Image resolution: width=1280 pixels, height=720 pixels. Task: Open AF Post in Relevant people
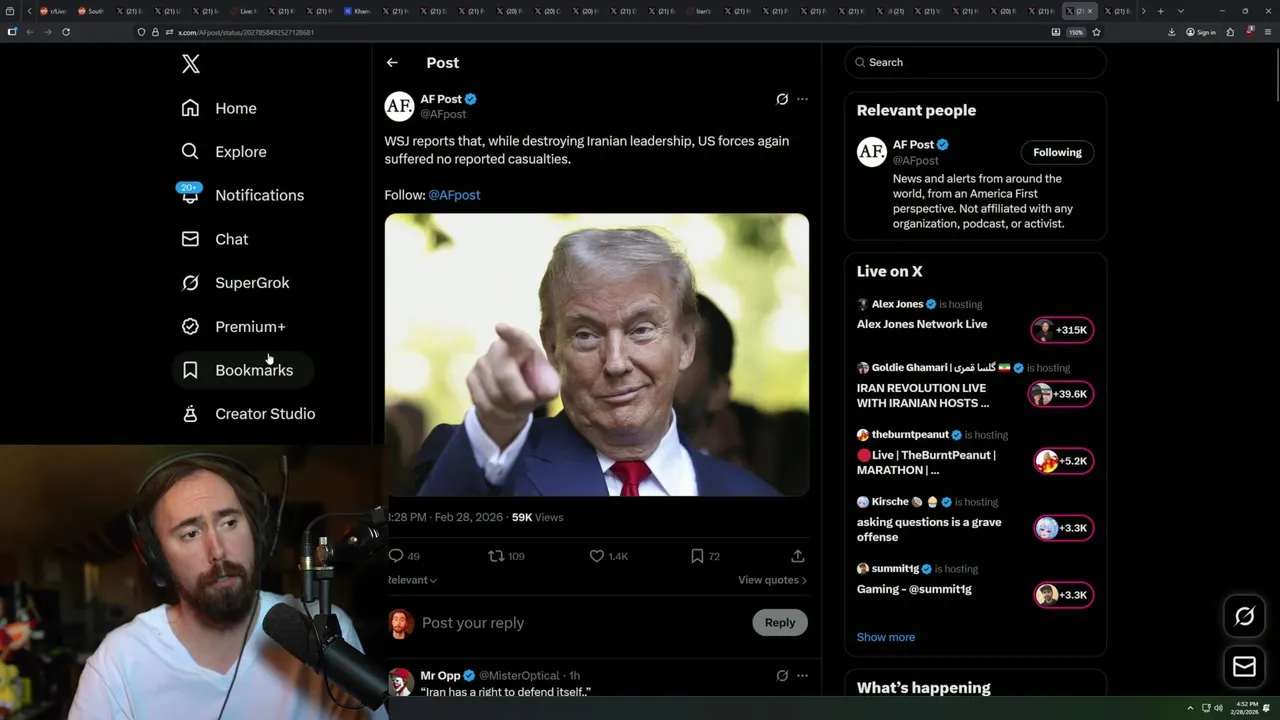pyautogui.click(x=913, y=145)
